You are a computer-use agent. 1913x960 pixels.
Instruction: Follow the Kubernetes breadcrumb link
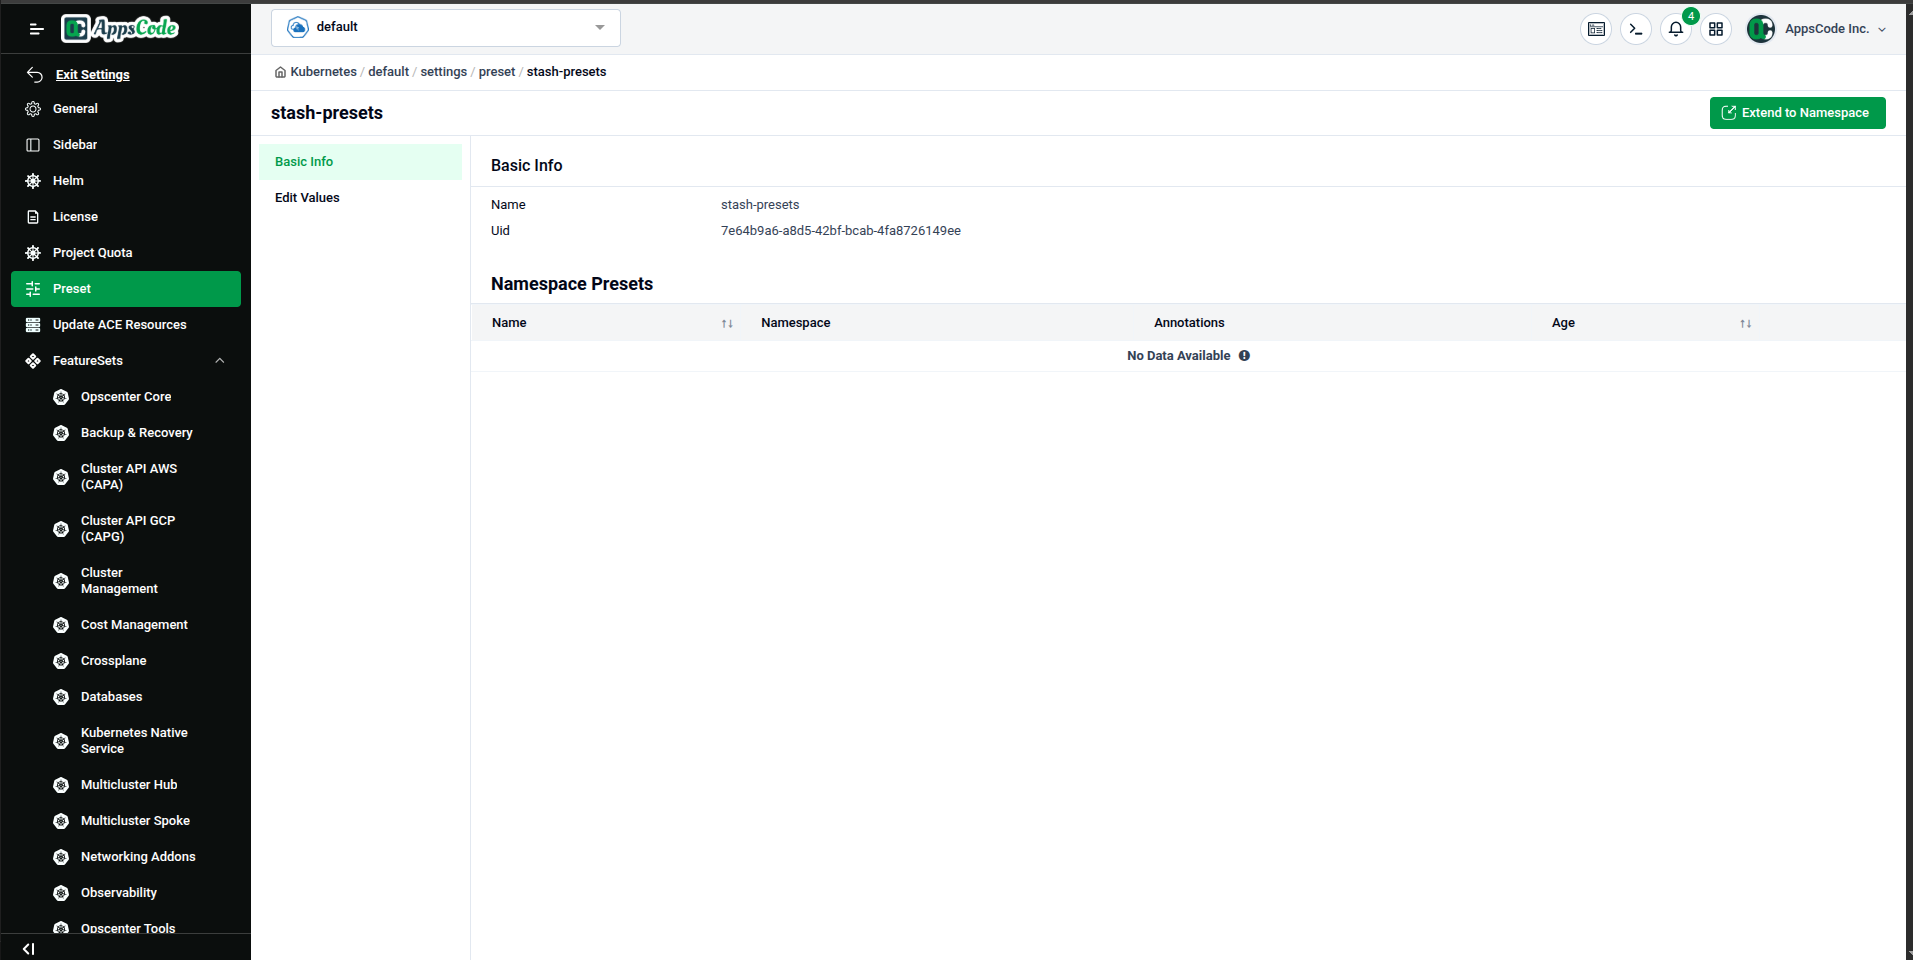(322, 71)
